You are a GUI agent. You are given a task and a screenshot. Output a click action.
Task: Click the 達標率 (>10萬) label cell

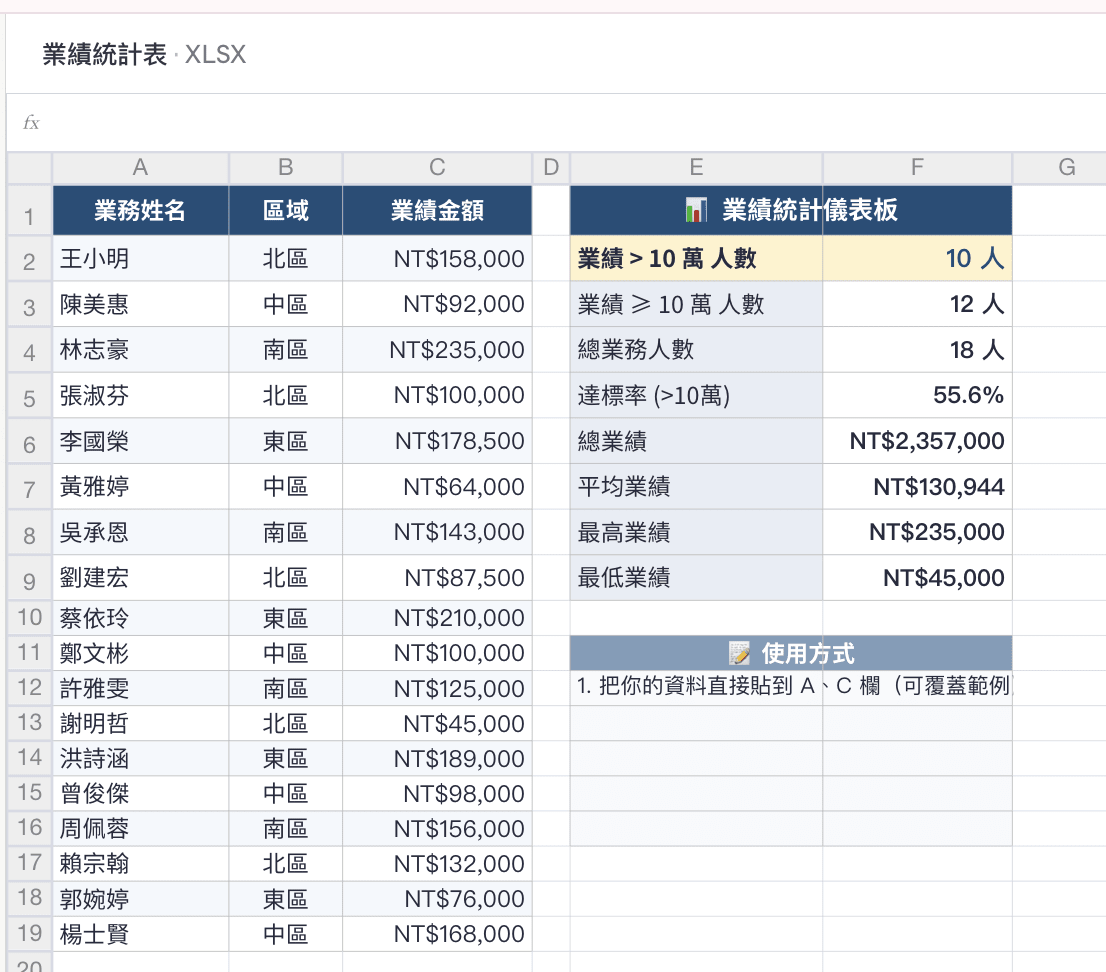click(696, 395)
